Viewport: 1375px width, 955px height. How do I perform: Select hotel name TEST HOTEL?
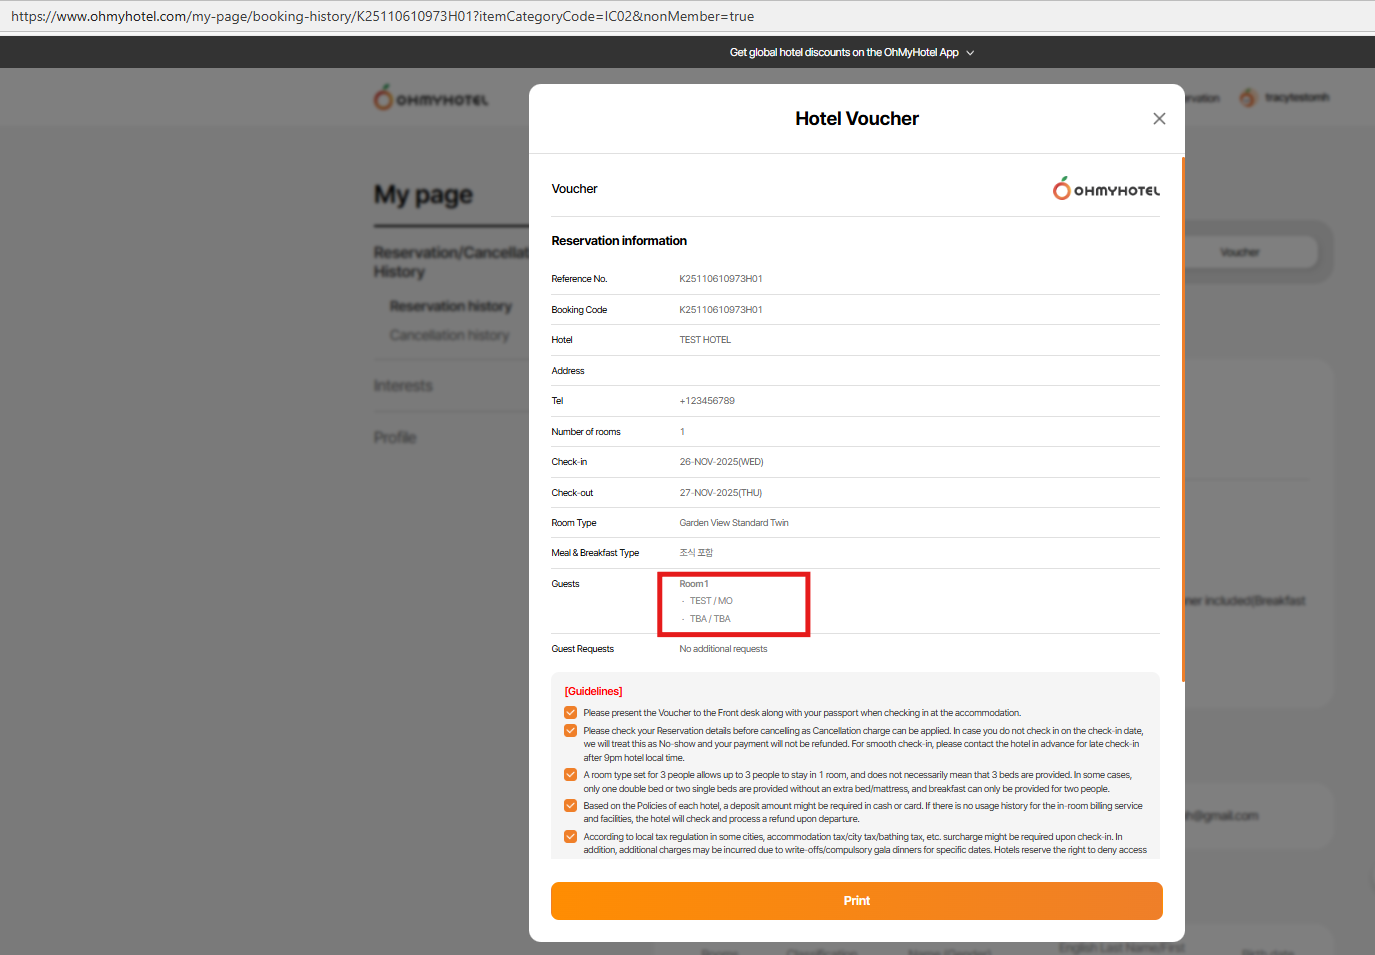coord(705,340)
